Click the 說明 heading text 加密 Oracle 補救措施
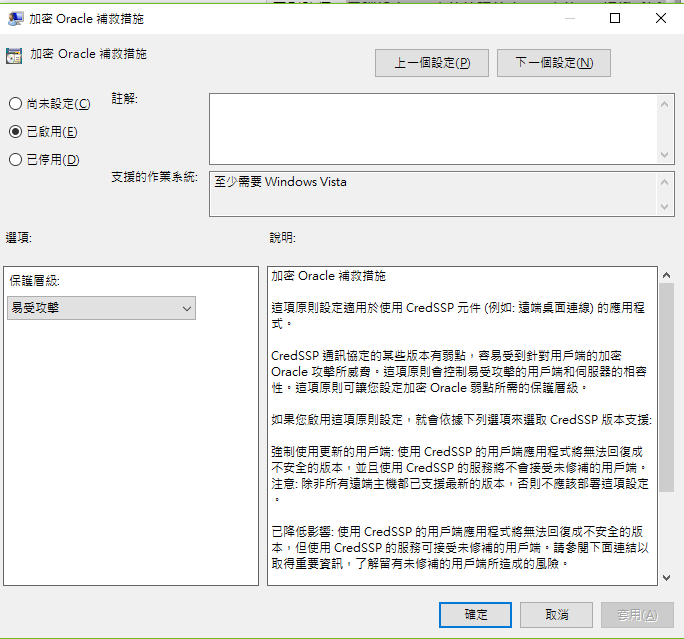The image size is (684, 639). (x=328, y=276)
